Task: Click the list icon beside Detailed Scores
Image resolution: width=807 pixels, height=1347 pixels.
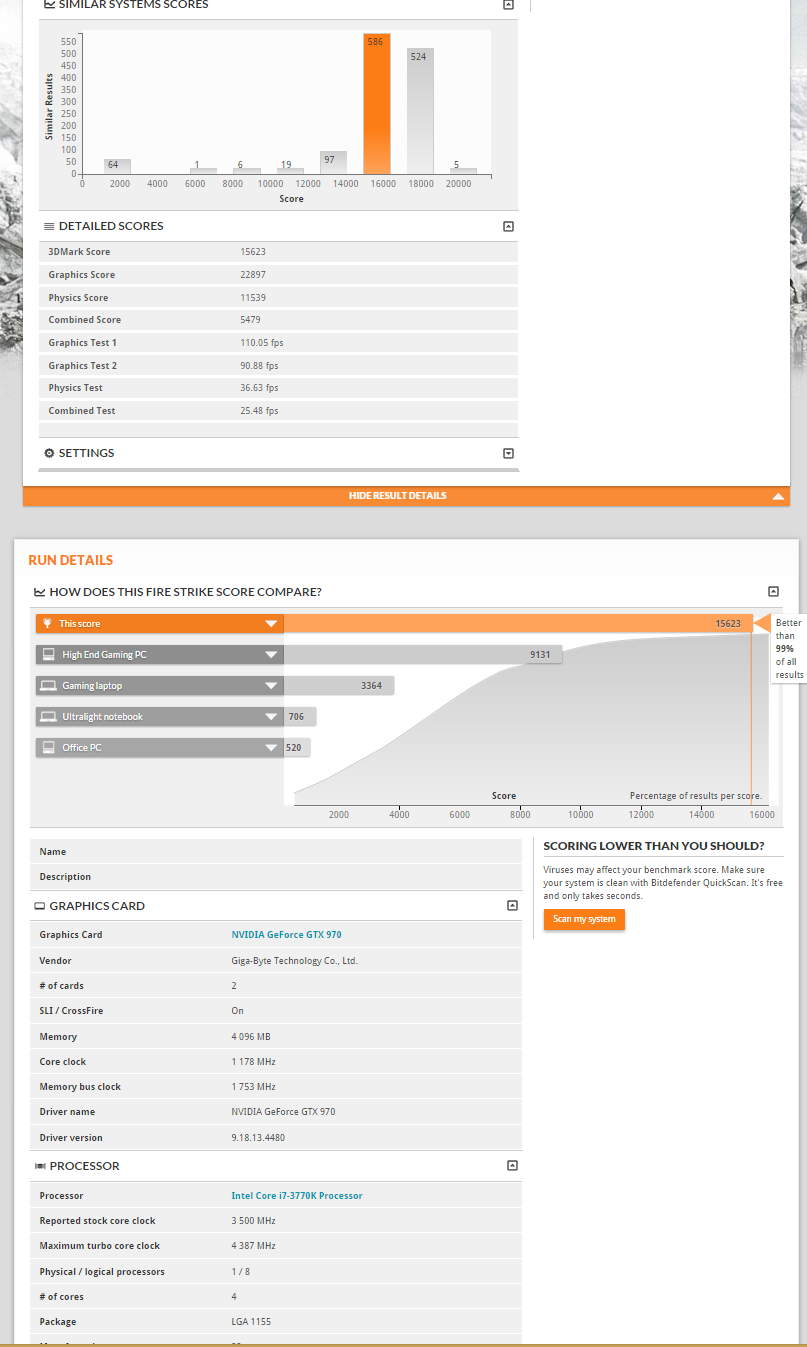Action: [x=49, y=226]
